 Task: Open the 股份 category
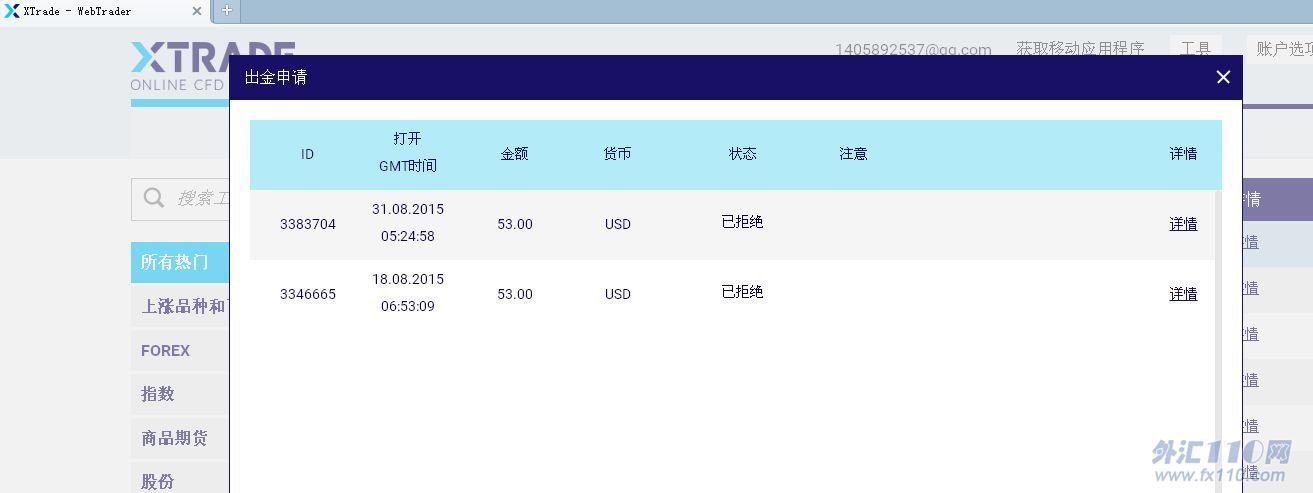click(x=158, y=481)
